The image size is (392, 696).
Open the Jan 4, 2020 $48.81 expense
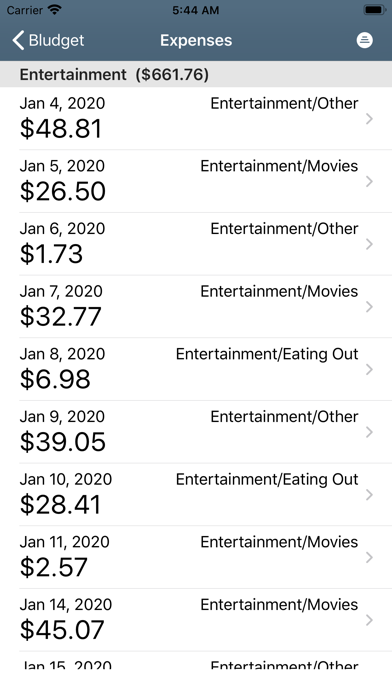coord(196,118)
